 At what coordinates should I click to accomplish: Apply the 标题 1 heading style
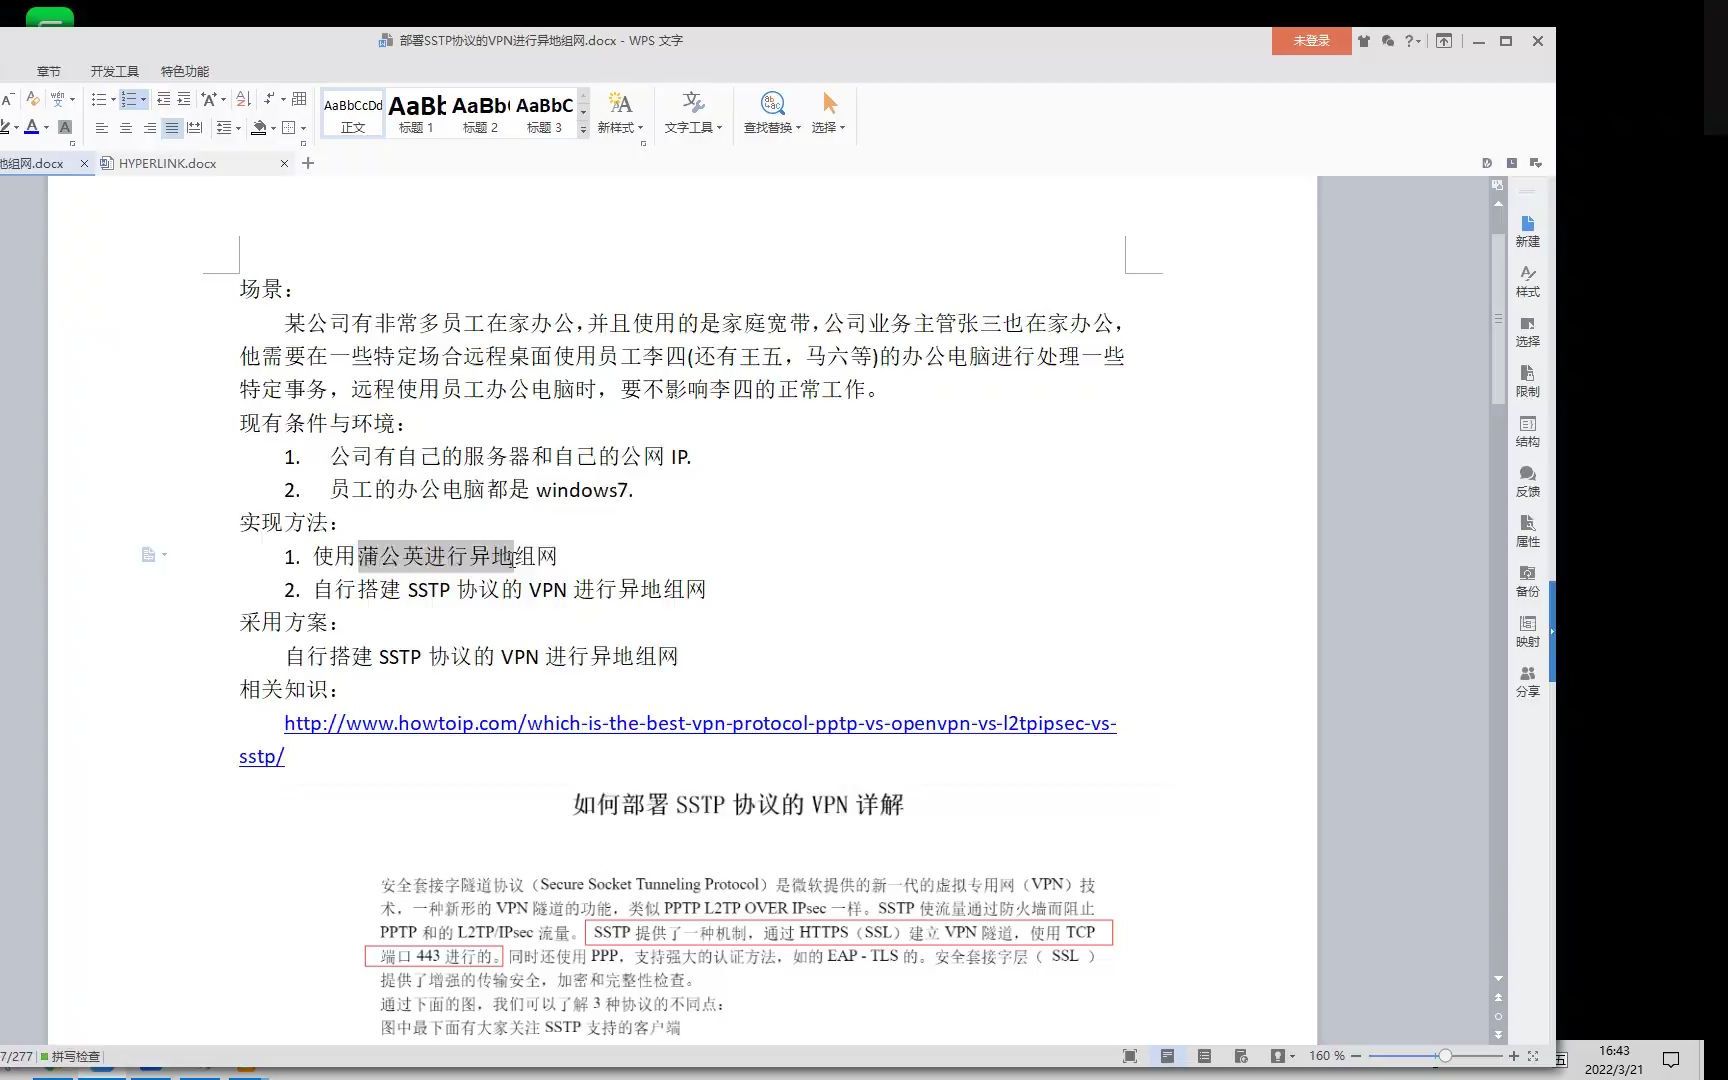click(416, 114)
